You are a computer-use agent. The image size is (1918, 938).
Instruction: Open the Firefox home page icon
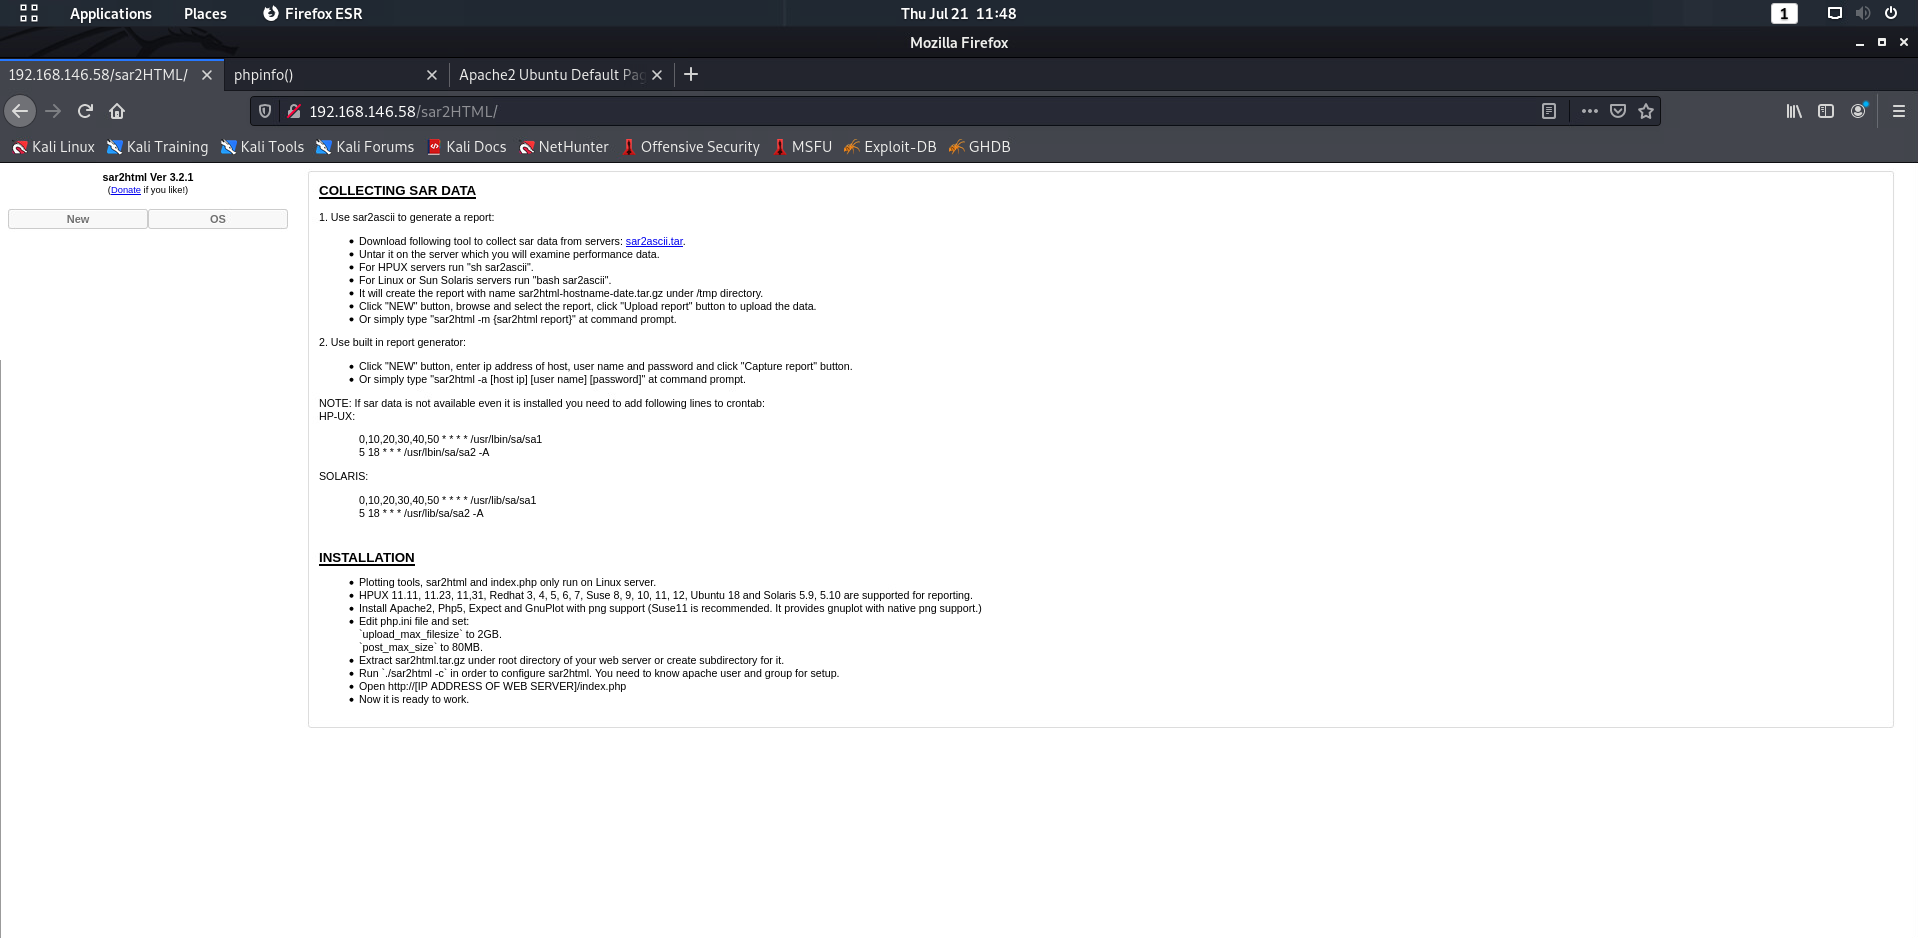click(117, 111)
